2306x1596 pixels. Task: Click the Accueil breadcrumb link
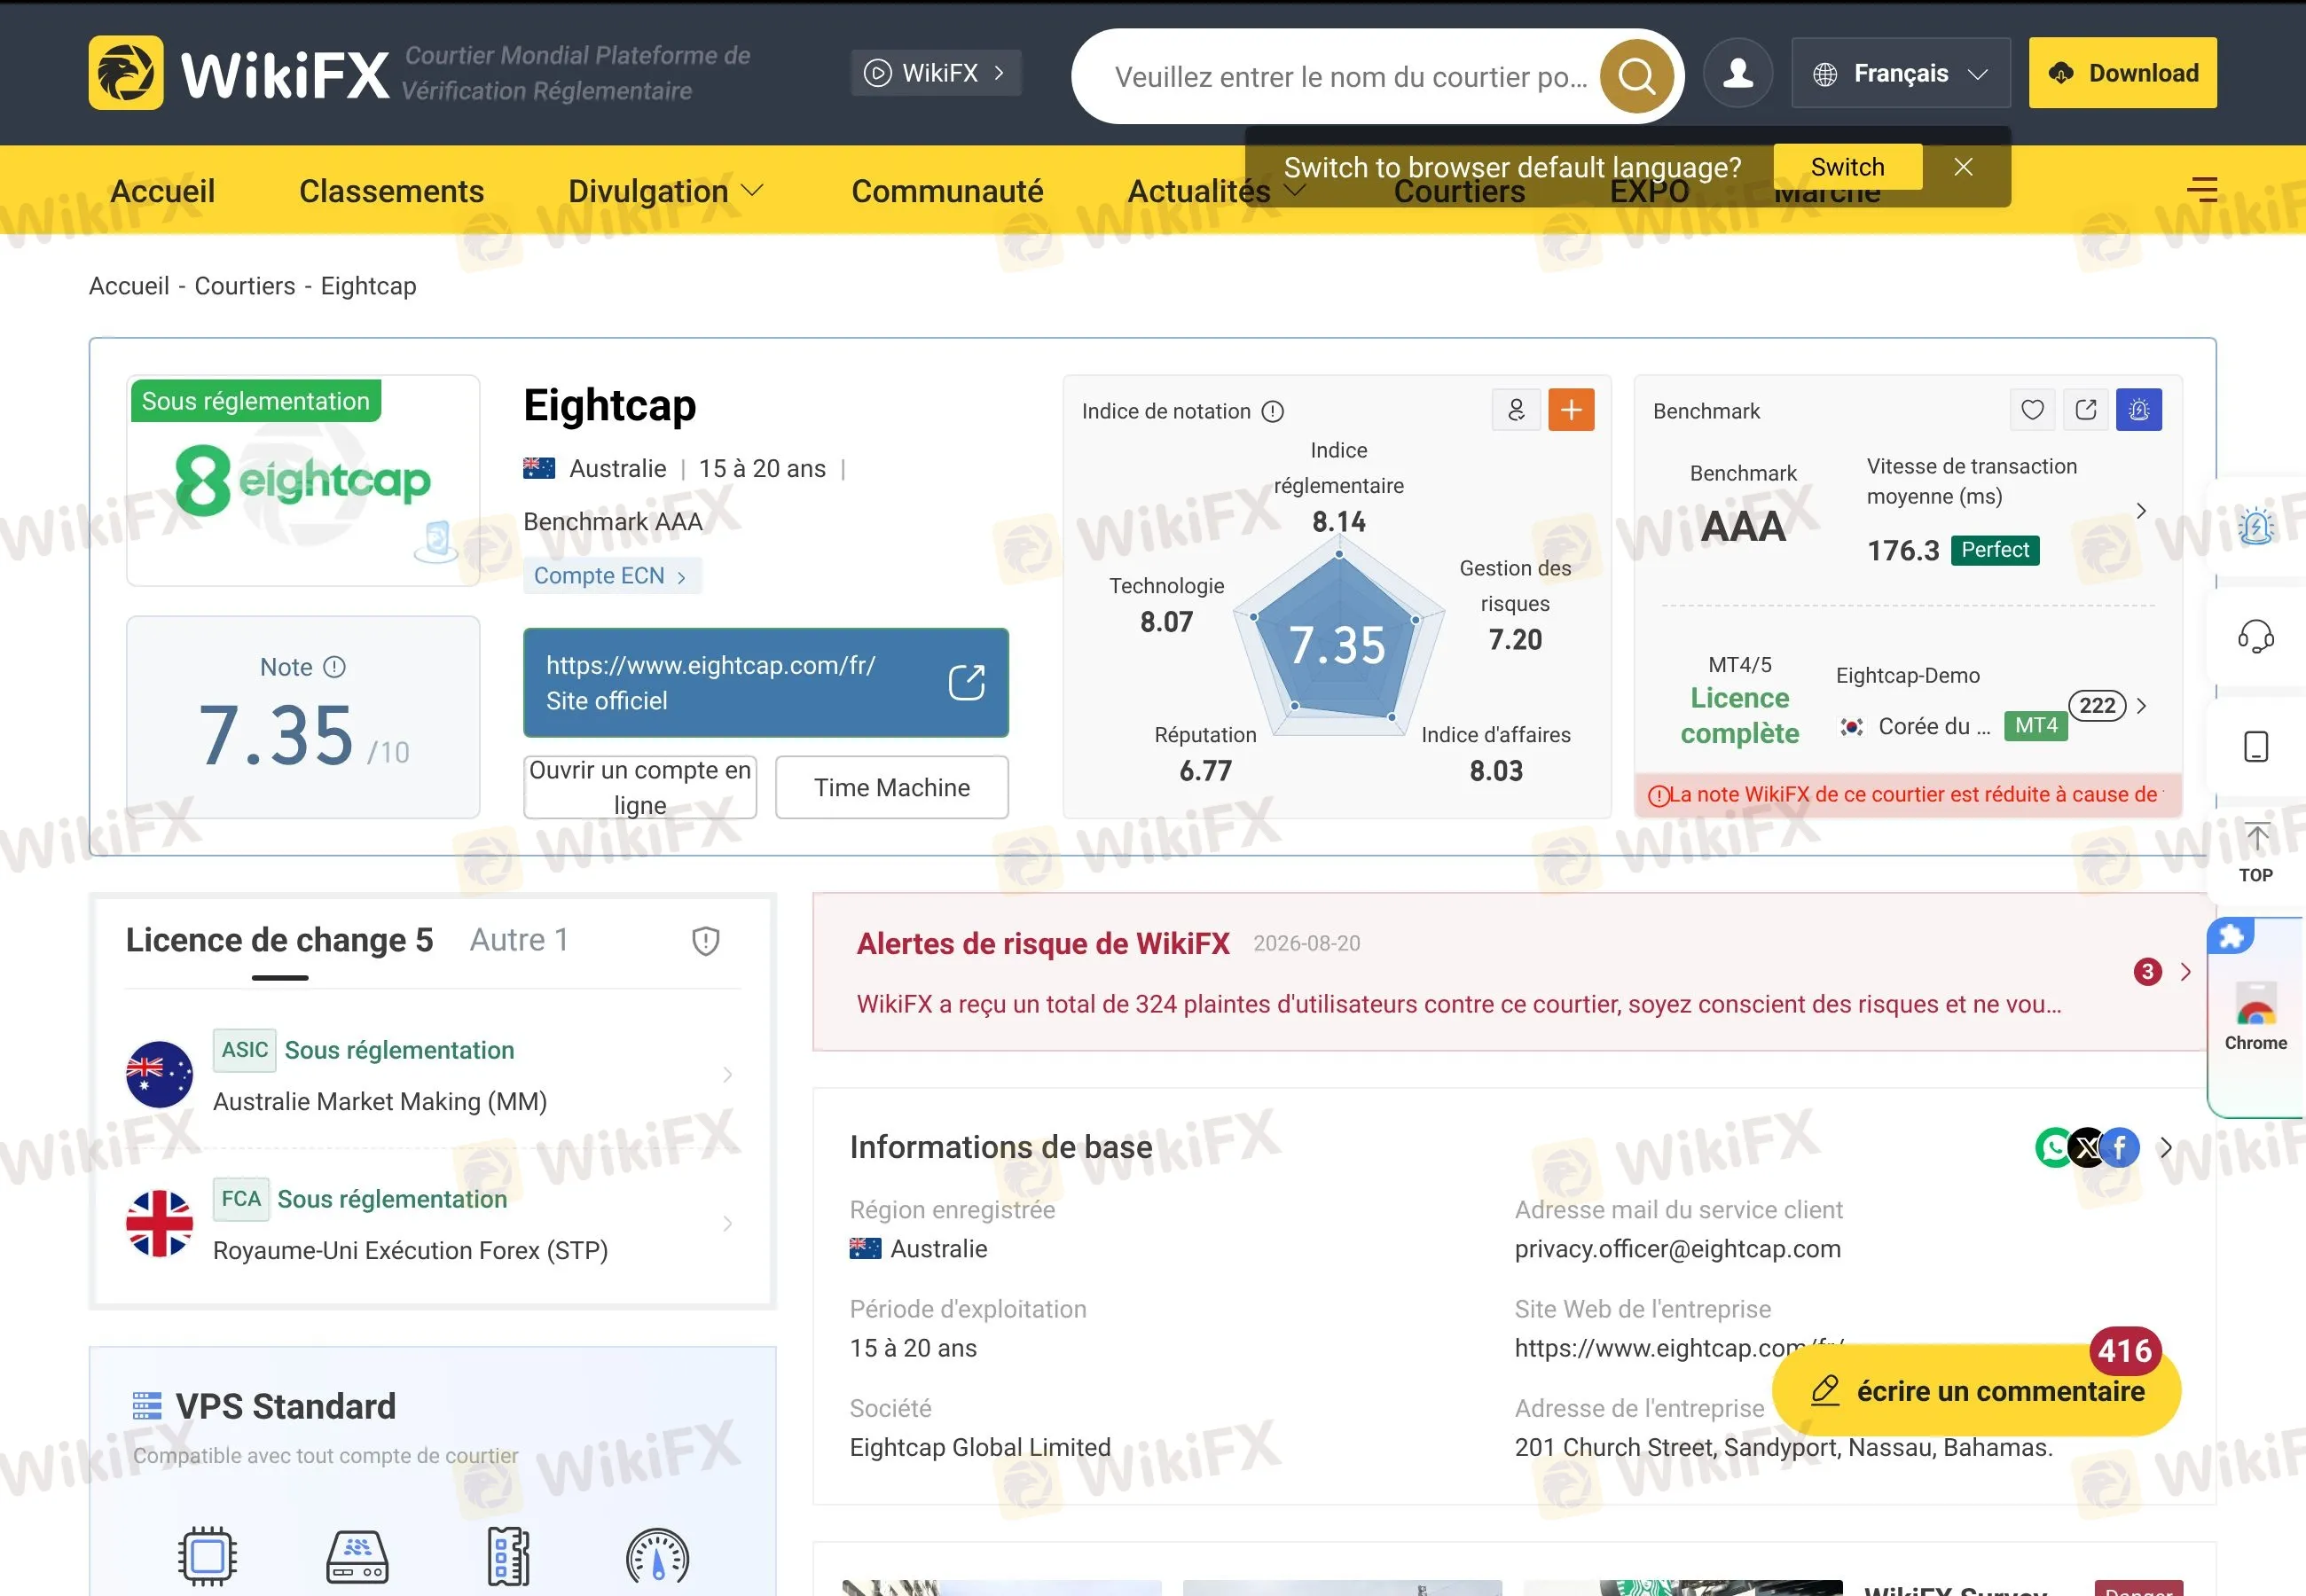(129, 286)
